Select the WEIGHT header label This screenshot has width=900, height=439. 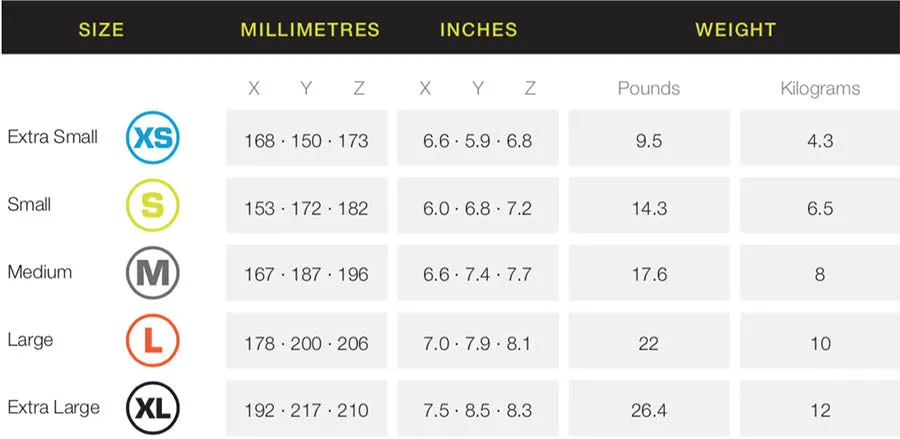[x=735, y=29]
